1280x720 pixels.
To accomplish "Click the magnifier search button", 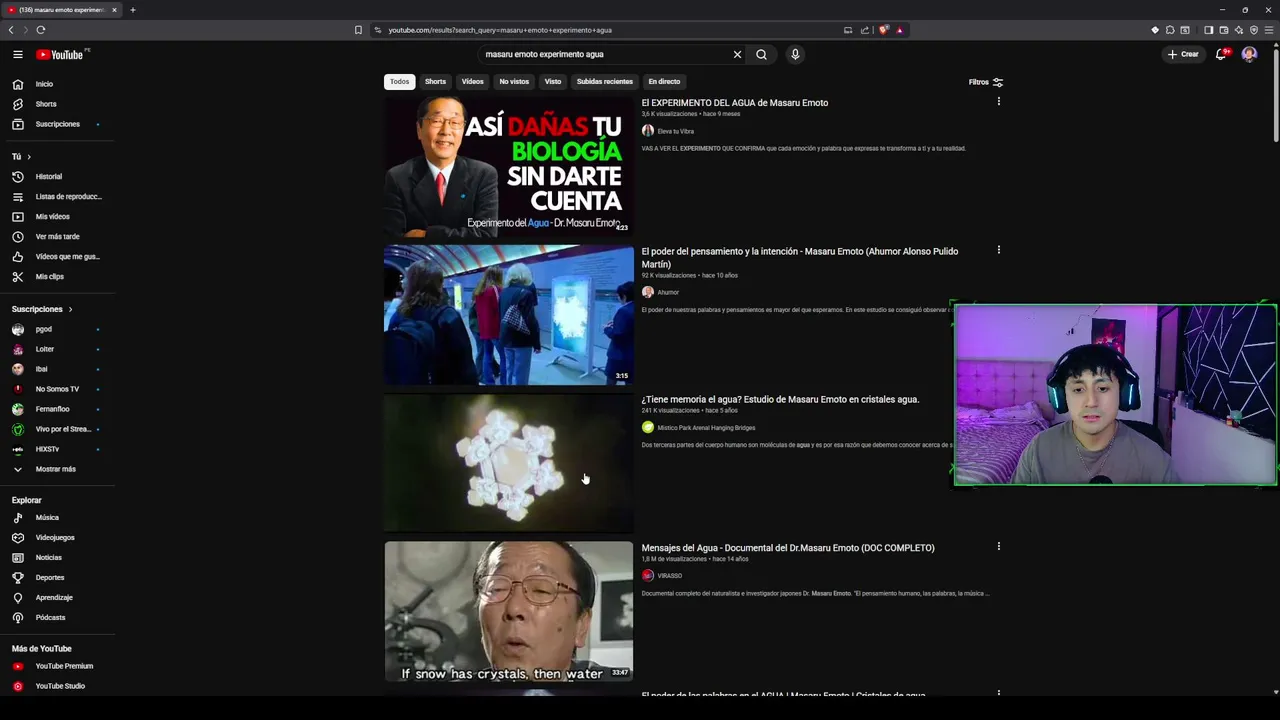I will (761, 54).
